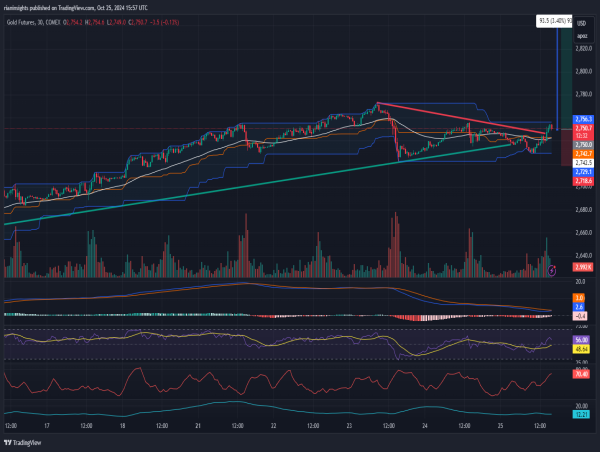Click the cyan 12.21 indicator value tag
Image resolution: width=600 pixels, height=452 pixels.
(581, 414)
